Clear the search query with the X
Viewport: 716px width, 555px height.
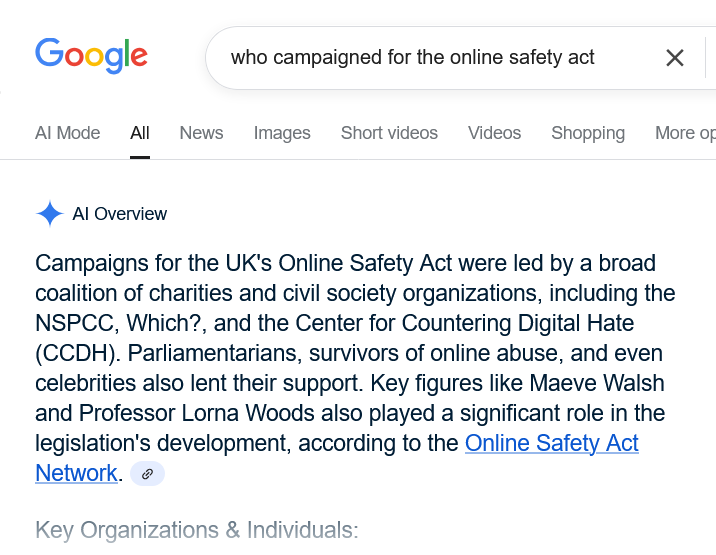[675, 58]
